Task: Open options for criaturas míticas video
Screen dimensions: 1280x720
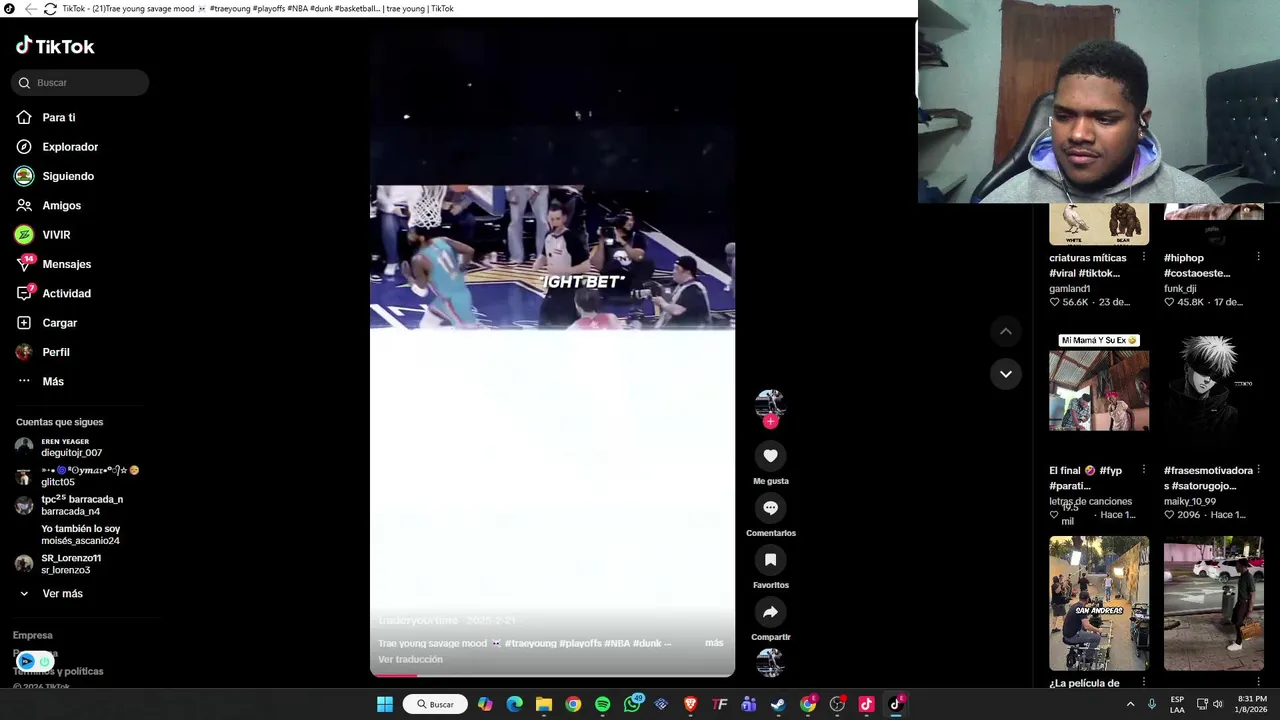Action: [x=1144, y=258]
